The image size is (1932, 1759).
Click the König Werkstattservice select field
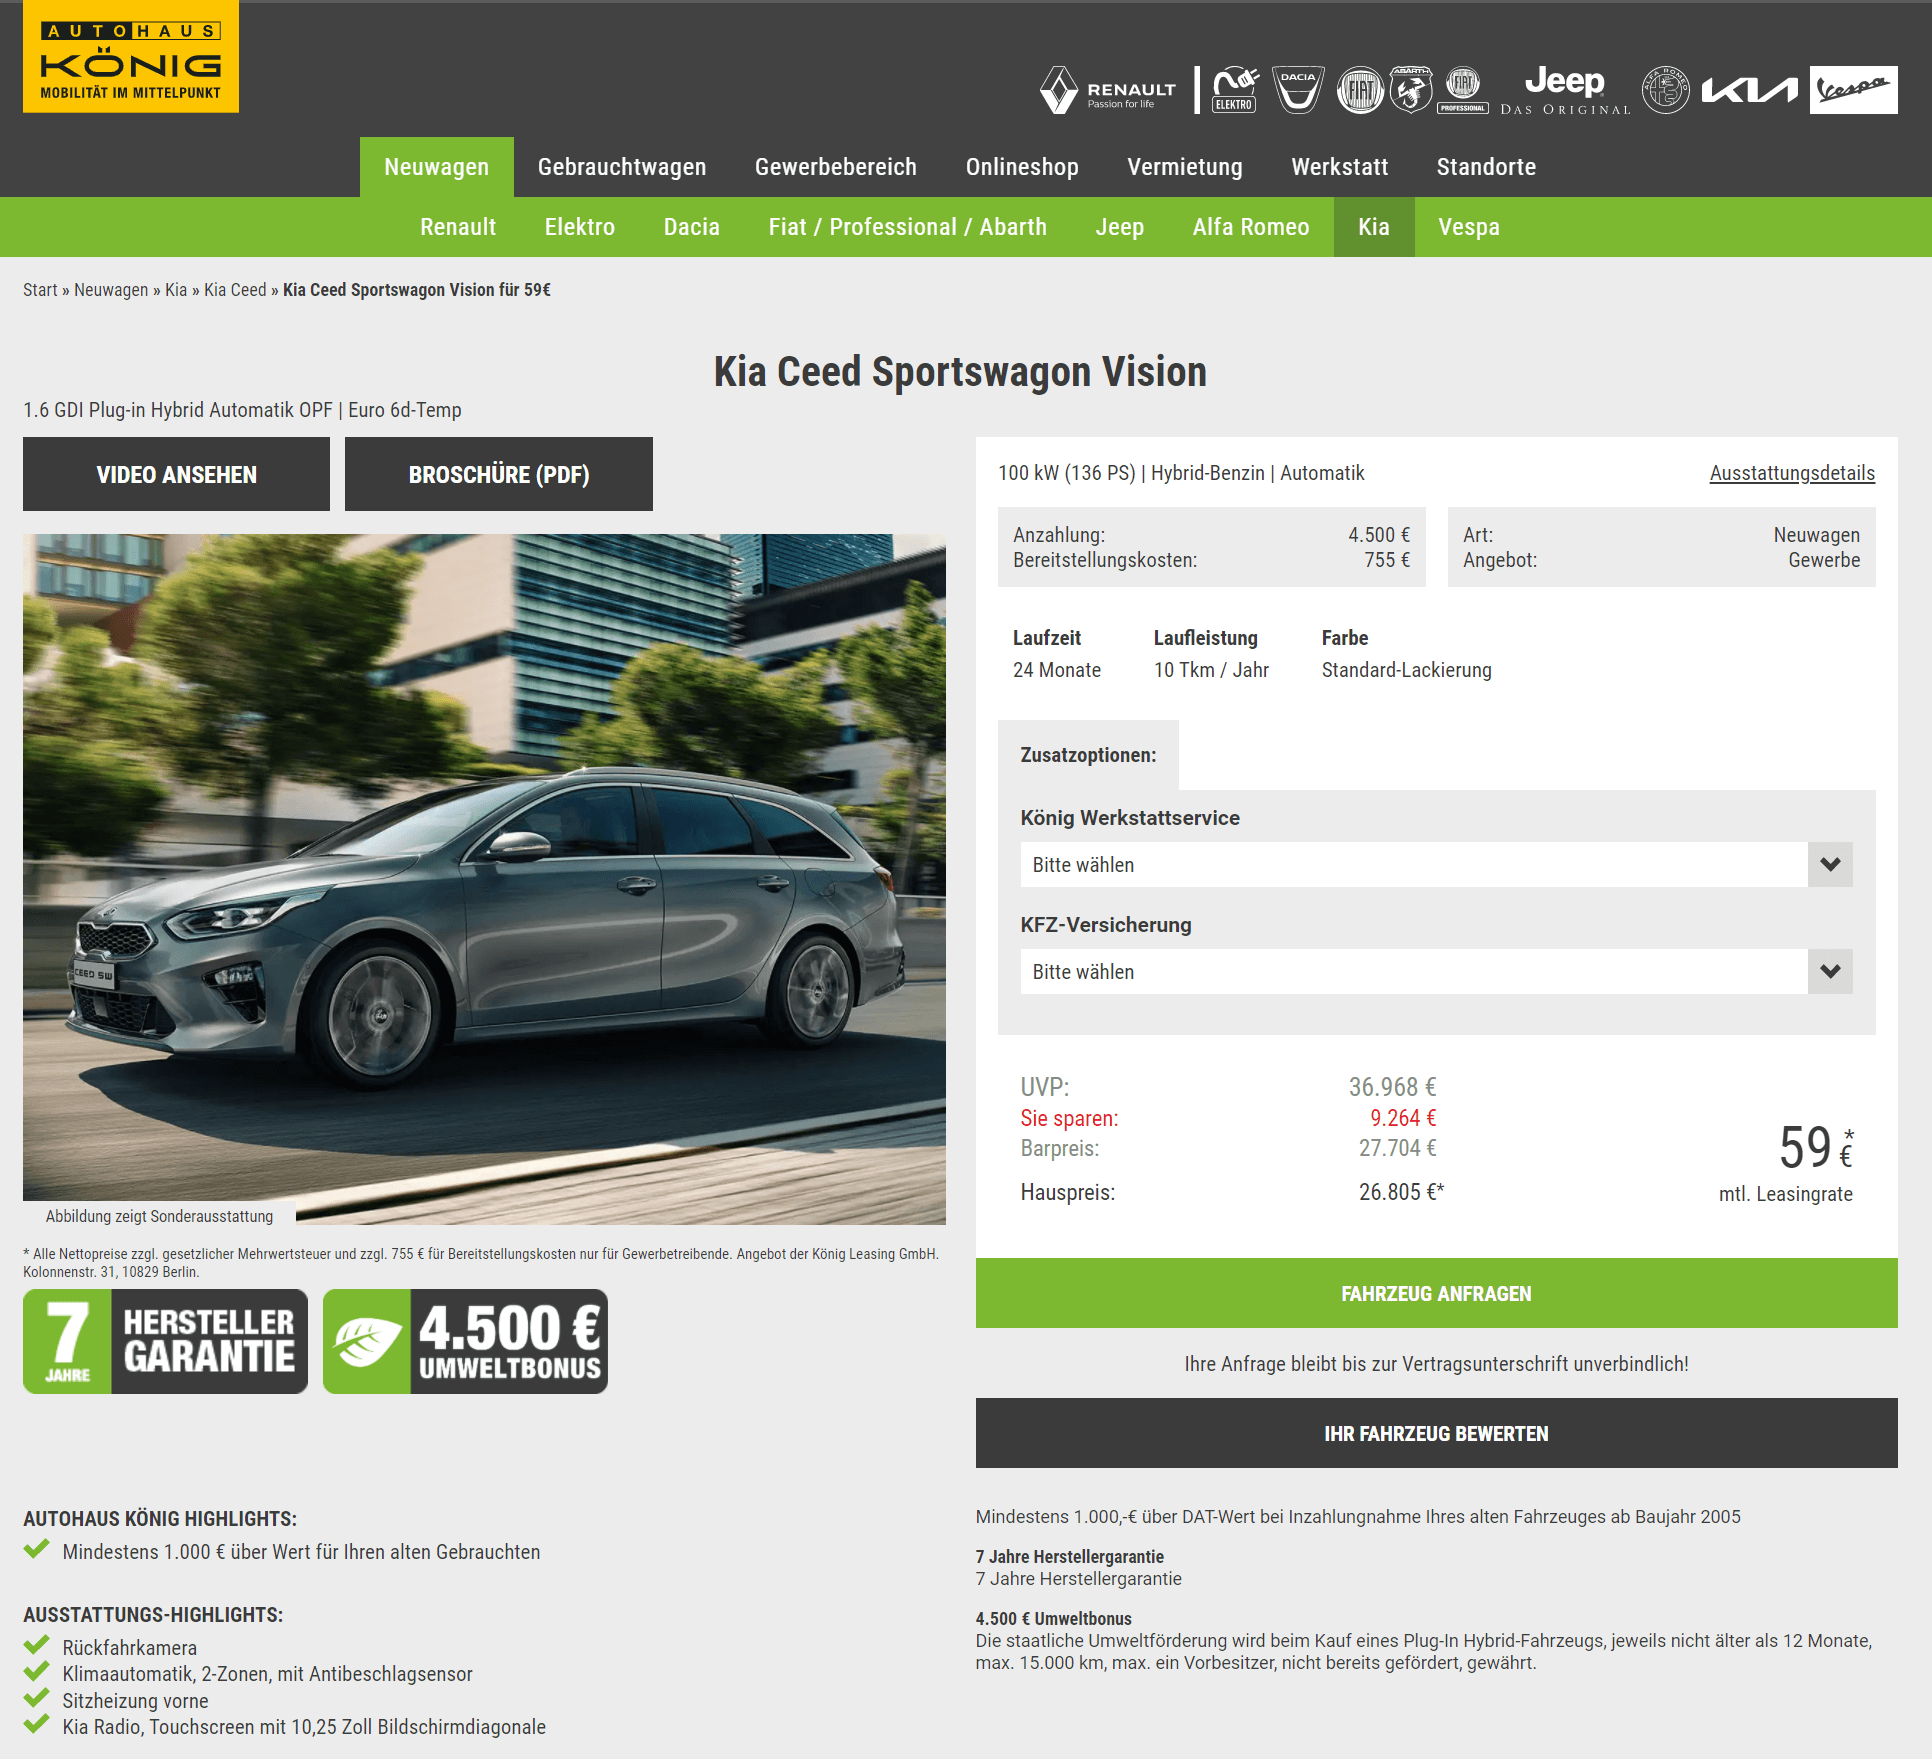coord(1436,864)
